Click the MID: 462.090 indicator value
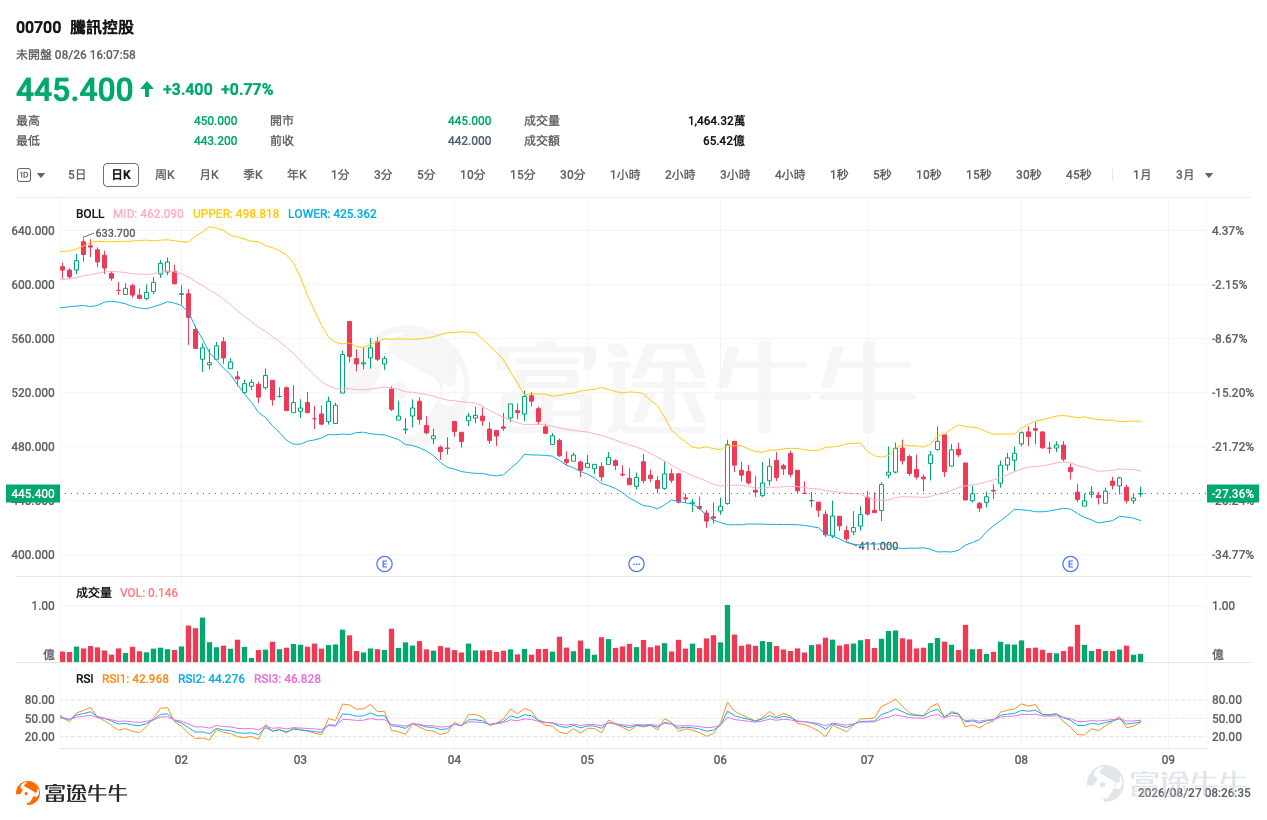 tap(148, 214)
